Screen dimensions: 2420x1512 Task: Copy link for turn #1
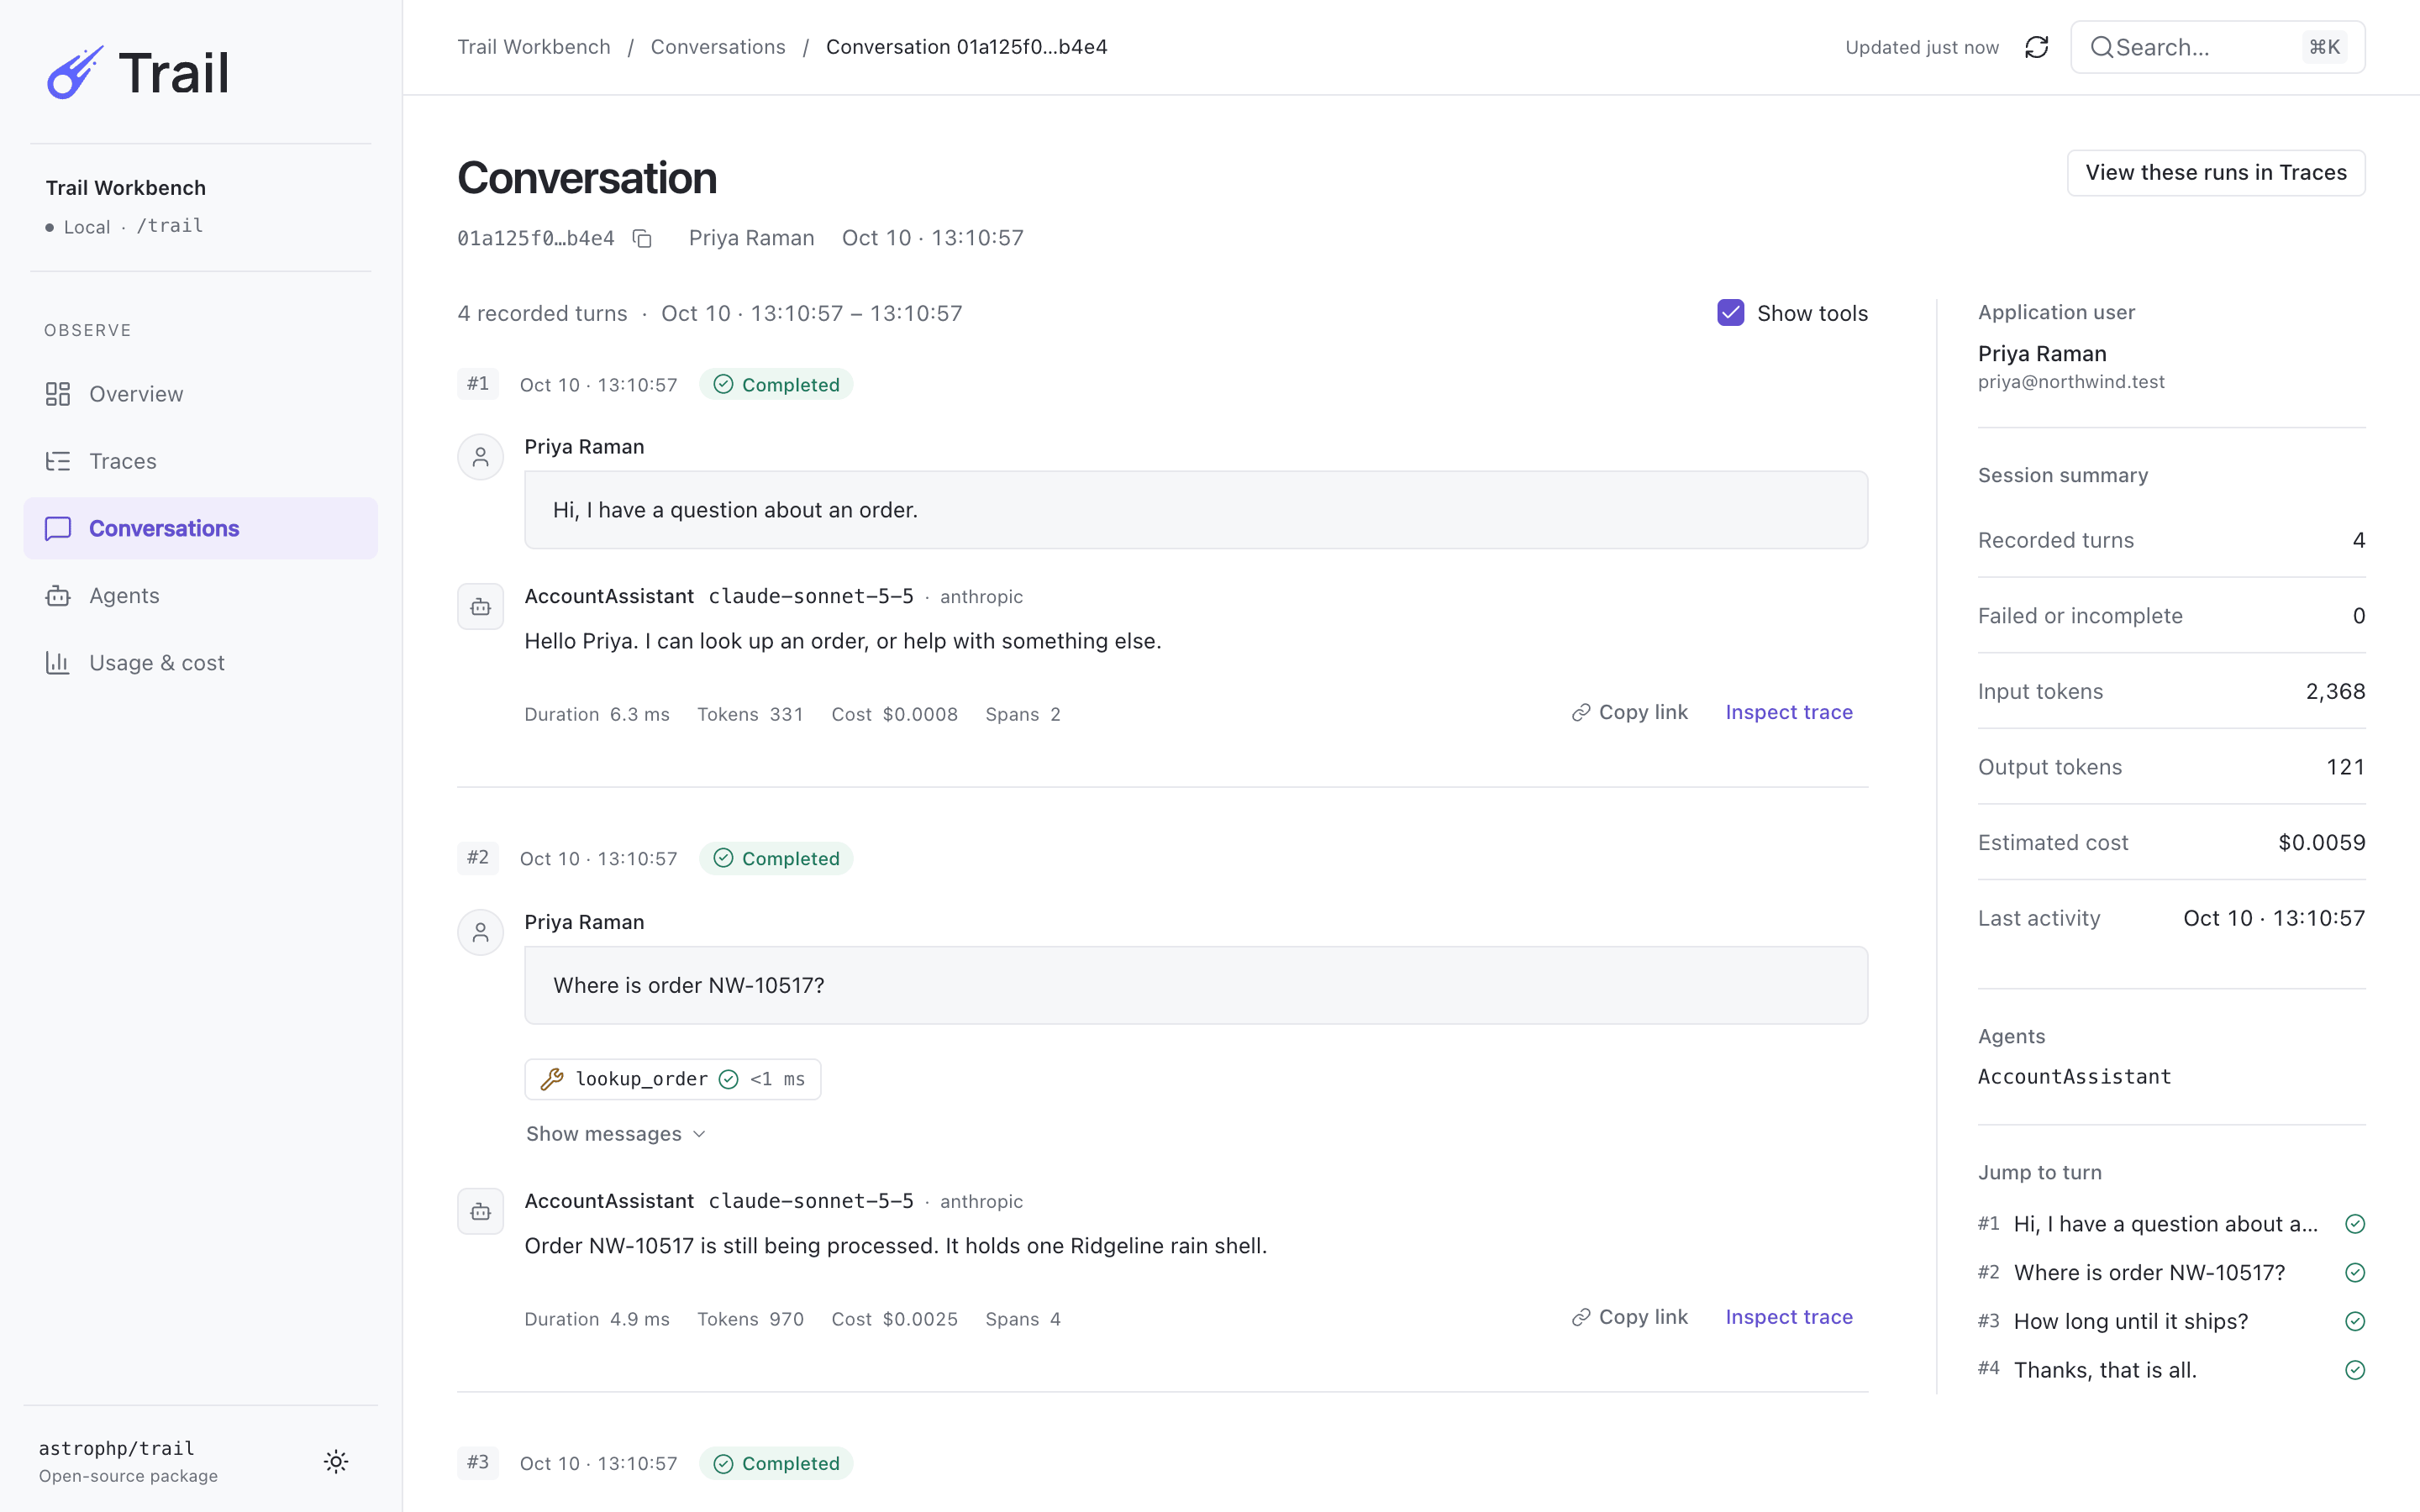(x=1630, y=712)
